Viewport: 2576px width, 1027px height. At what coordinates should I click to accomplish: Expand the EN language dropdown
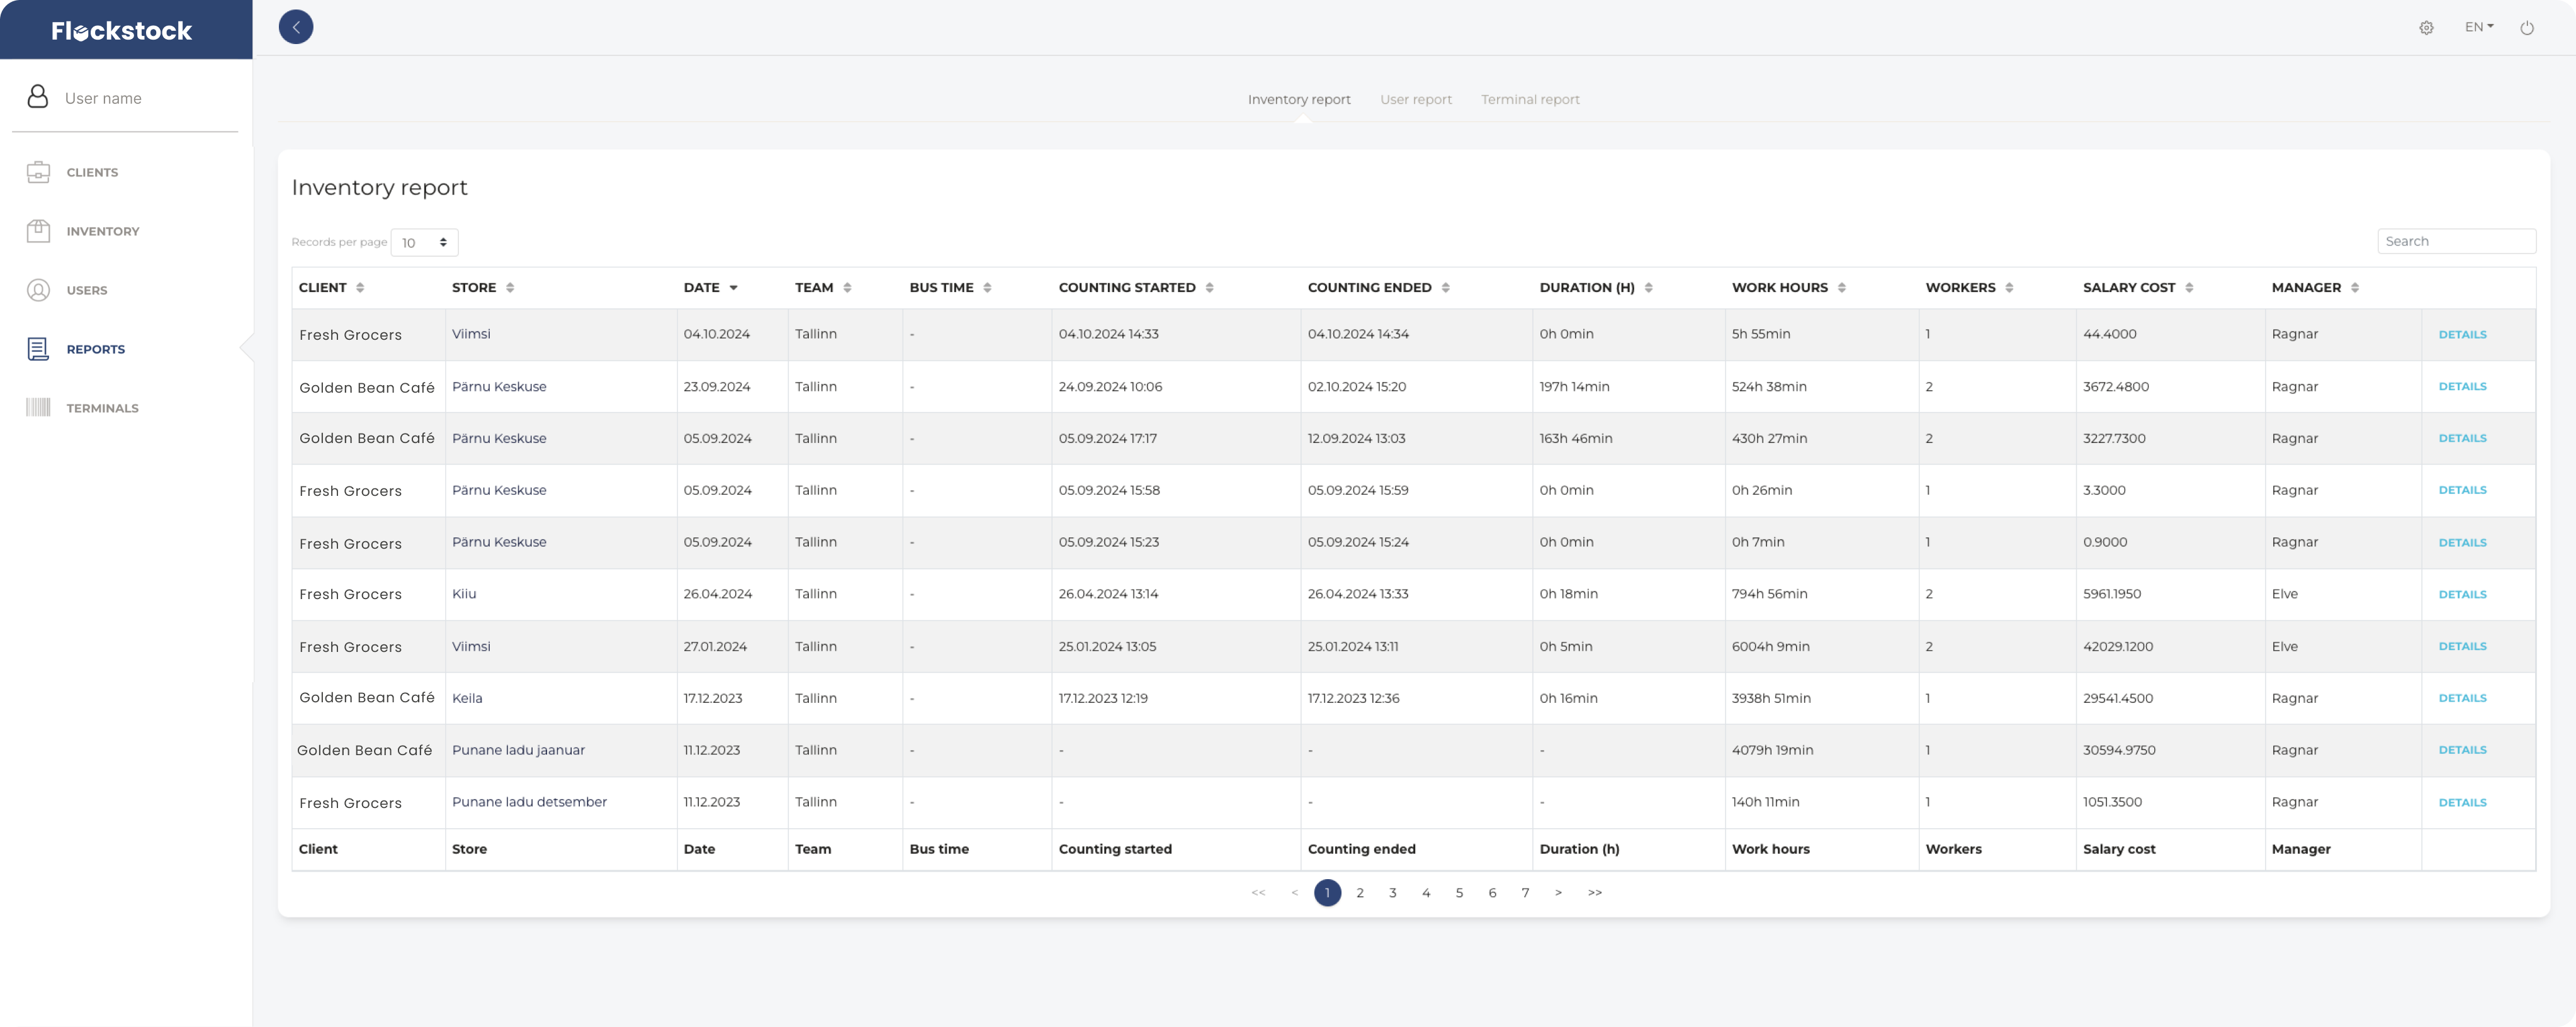pyautogui.click(x=2479, y=27)
